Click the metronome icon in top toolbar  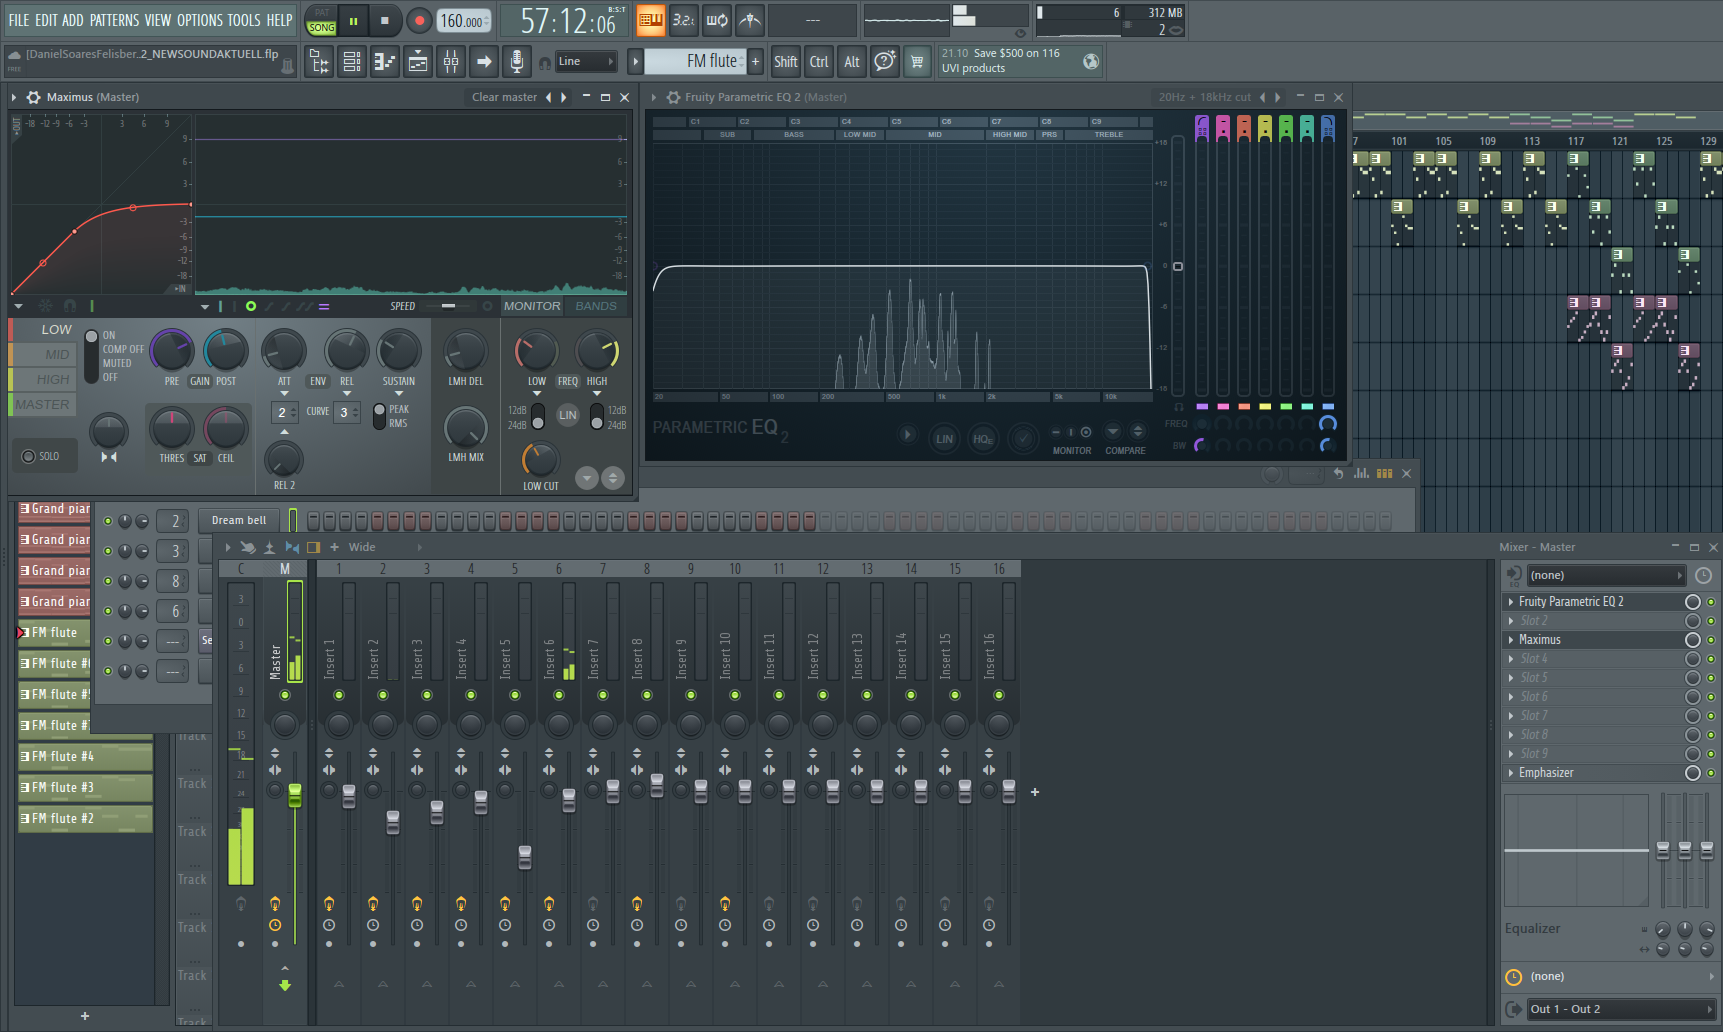750,19
